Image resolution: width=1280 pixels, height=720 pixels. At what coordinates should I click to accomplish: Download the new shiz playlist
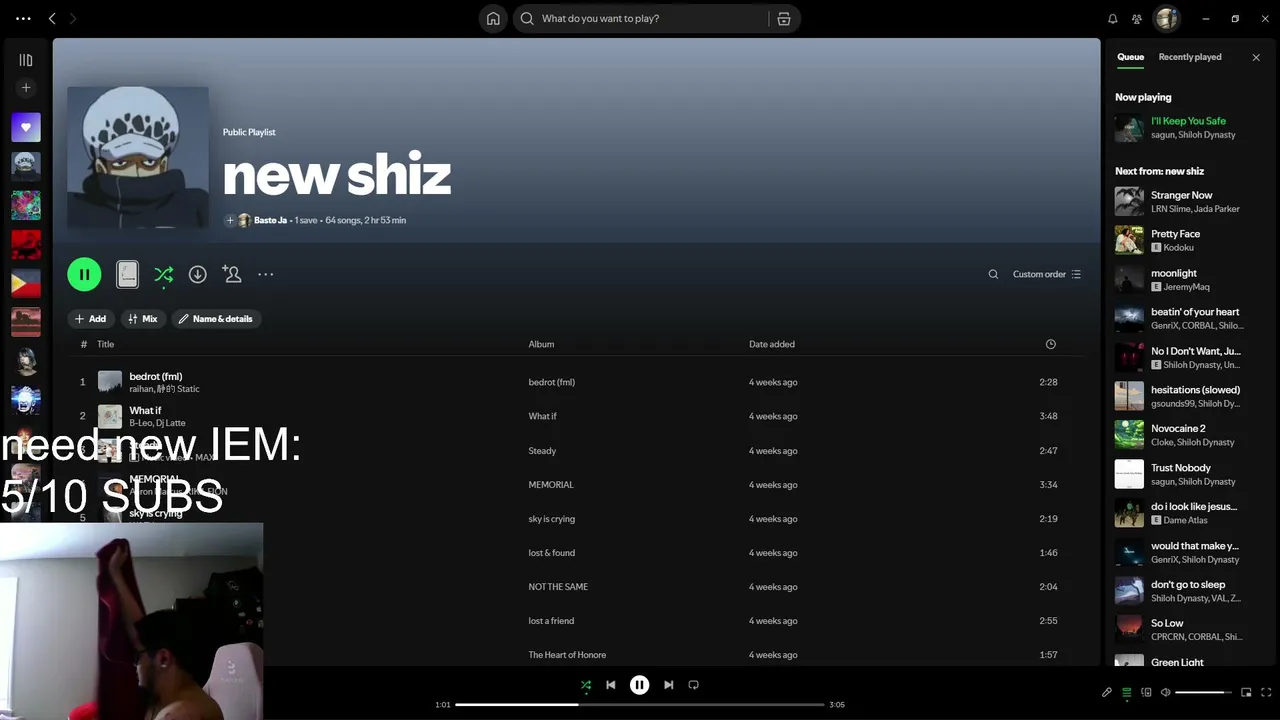pyautogui.click(x=198, y=274)
